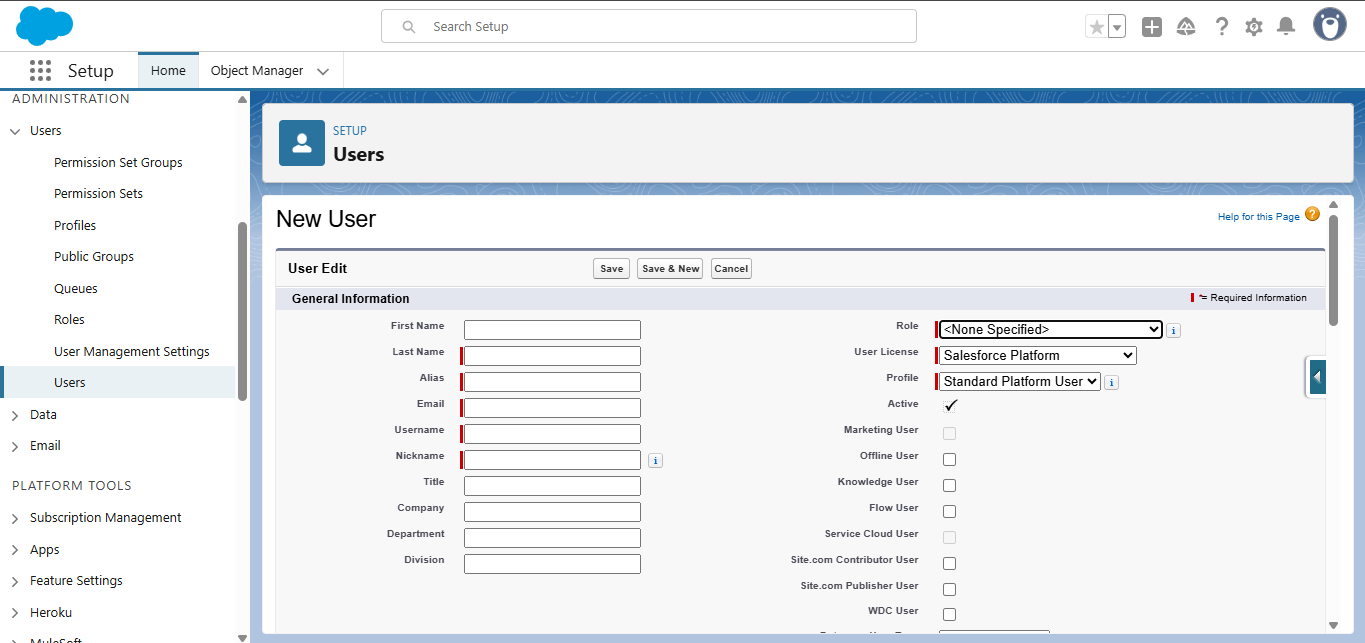
Task: Enable the Site.com Contributor User checkbox
Action: tap(949, 563)
